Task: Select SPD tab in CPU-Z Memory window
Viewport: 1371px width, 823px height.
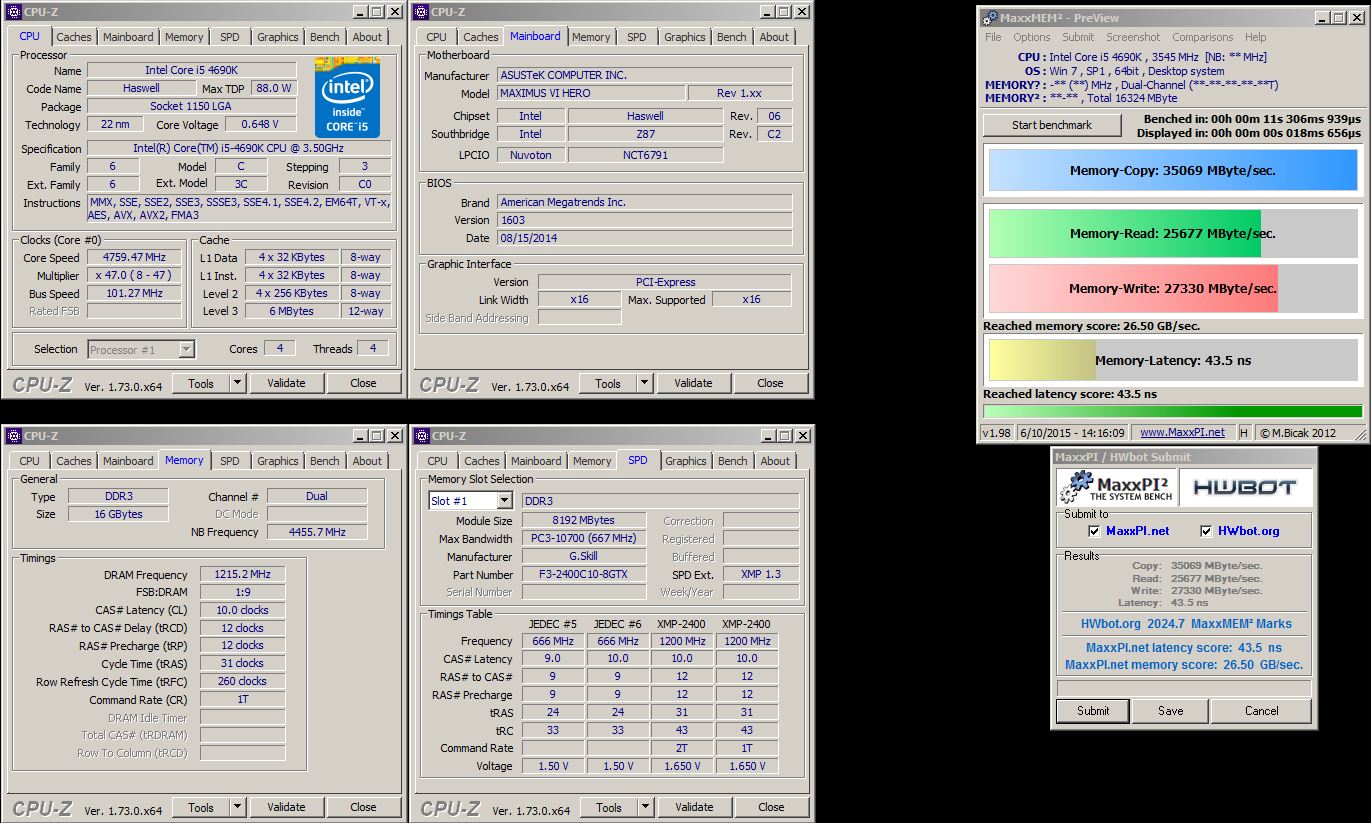Action: click(230, 461)
